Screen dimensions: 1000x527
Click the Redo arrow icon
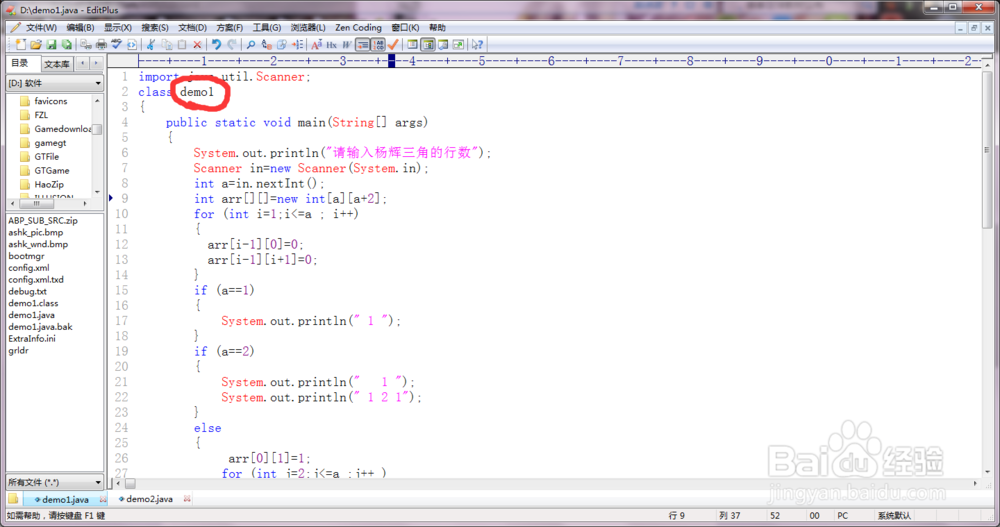click(x=232, y=44)
